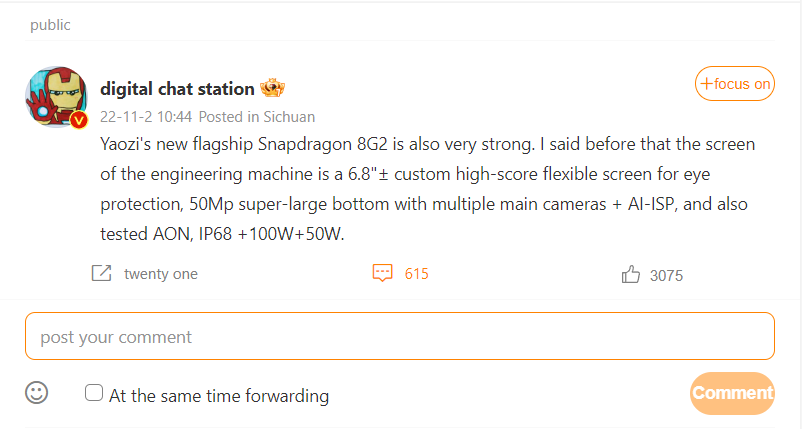Focus the 'post your comment' input field
This screenshot has height=429, width=802.
point(399,336)
